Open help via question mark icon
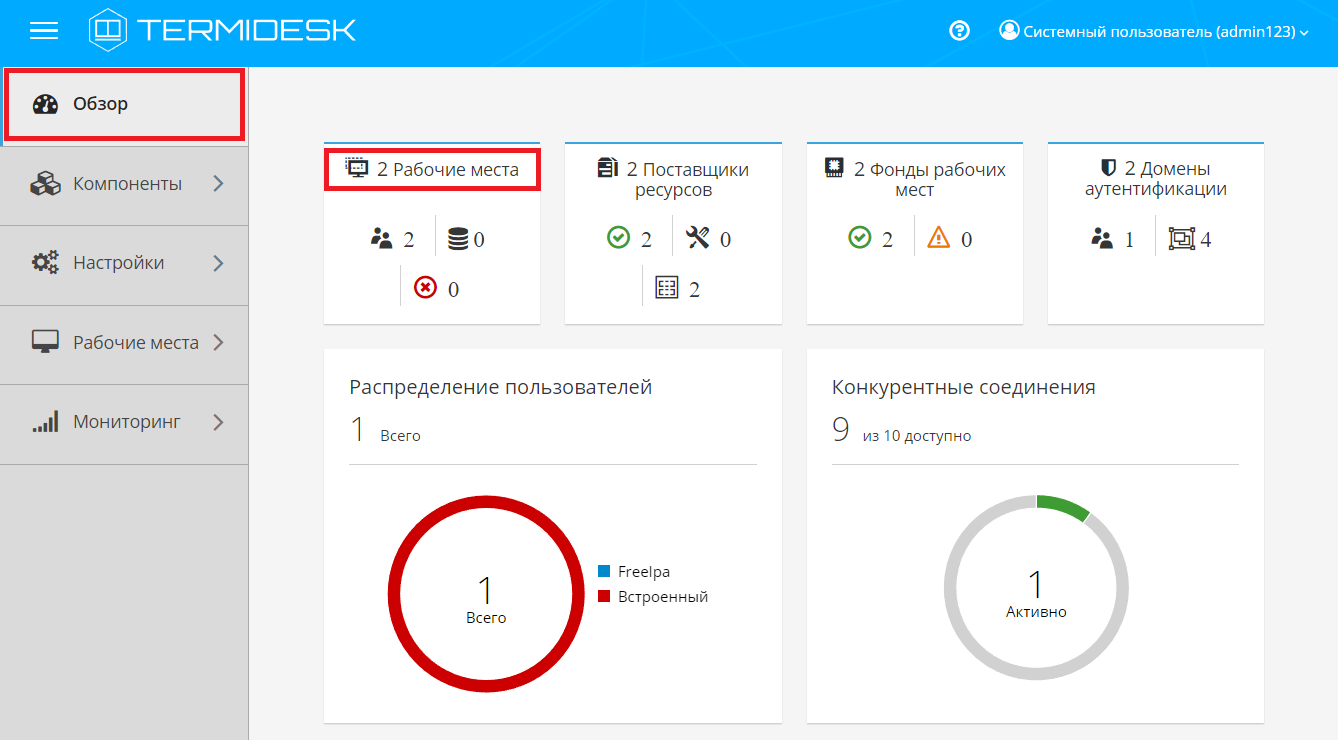The image size is (1338, 740). click(x=959, y=31)
